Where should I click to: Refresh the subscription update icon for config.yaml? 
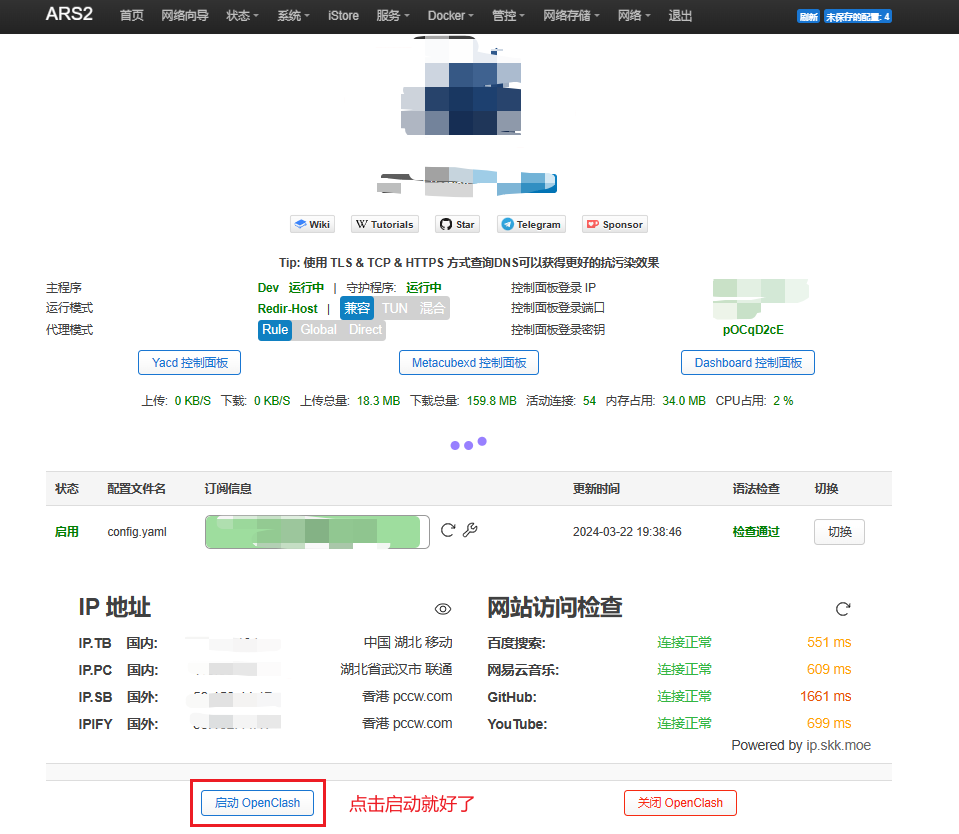[x=448, y=530]
